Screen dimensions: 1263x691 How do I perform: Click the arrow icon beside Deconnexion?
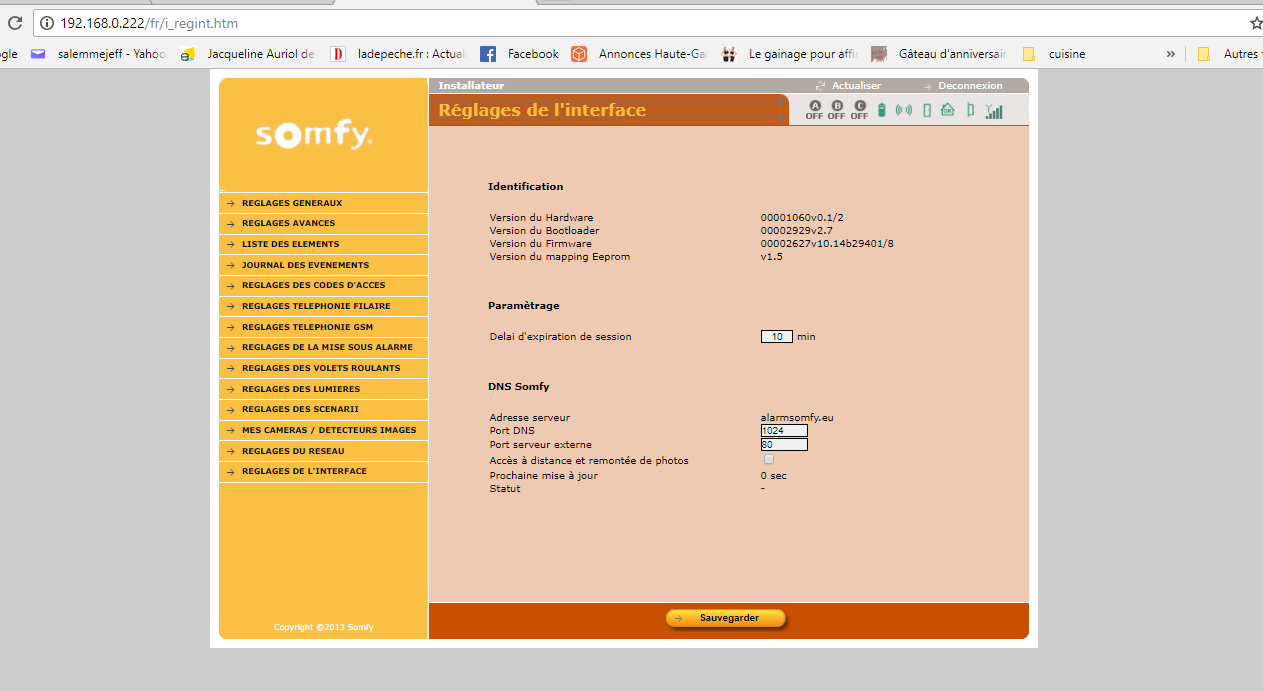click(927, 86)
